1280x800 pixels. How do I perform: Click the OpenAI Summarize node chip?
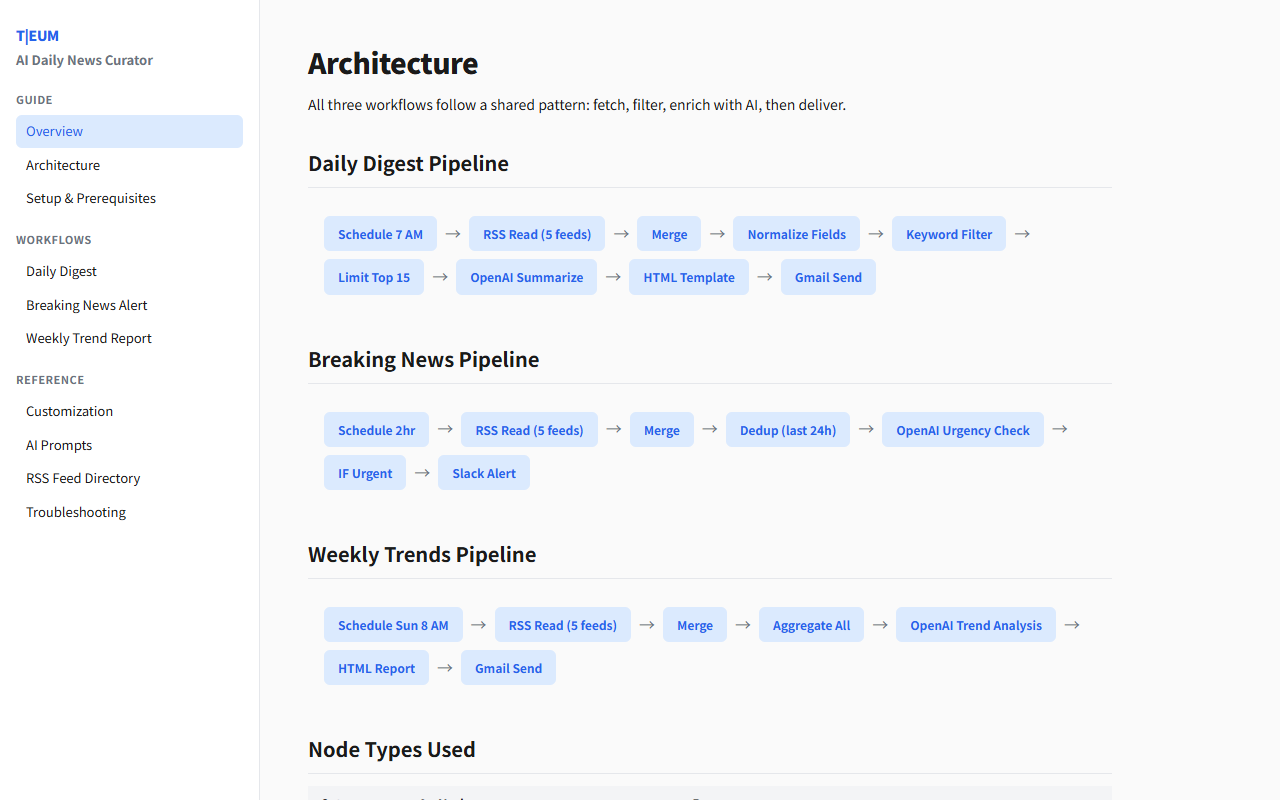(526, 277)
